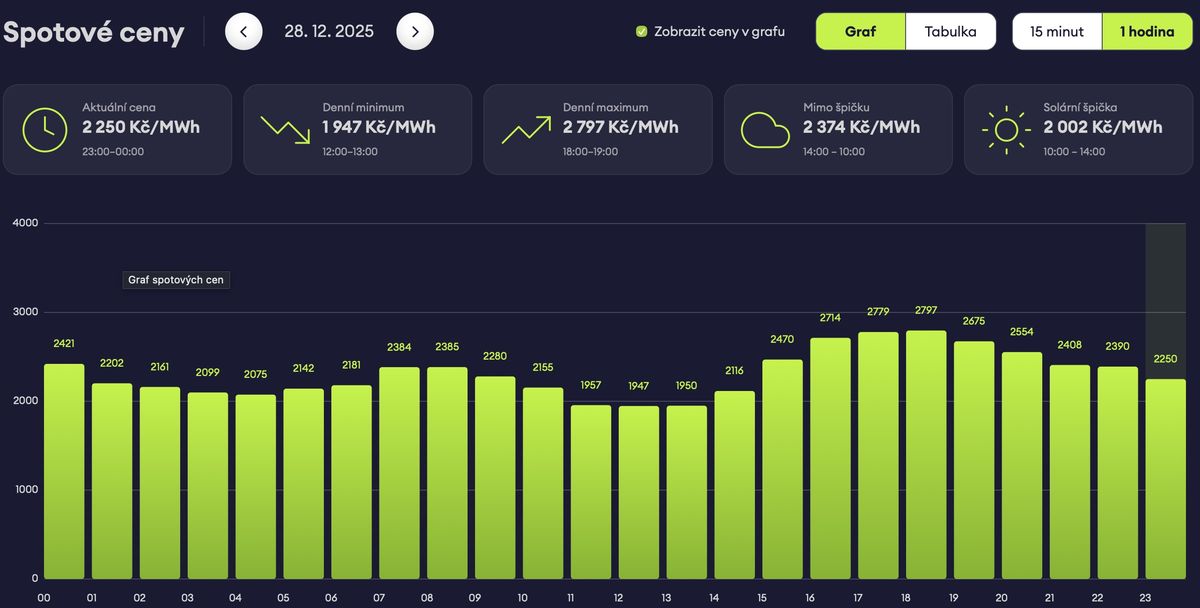Click the downward trend arrow icon
Screen dimensions: 1200x608
point(285,130)
